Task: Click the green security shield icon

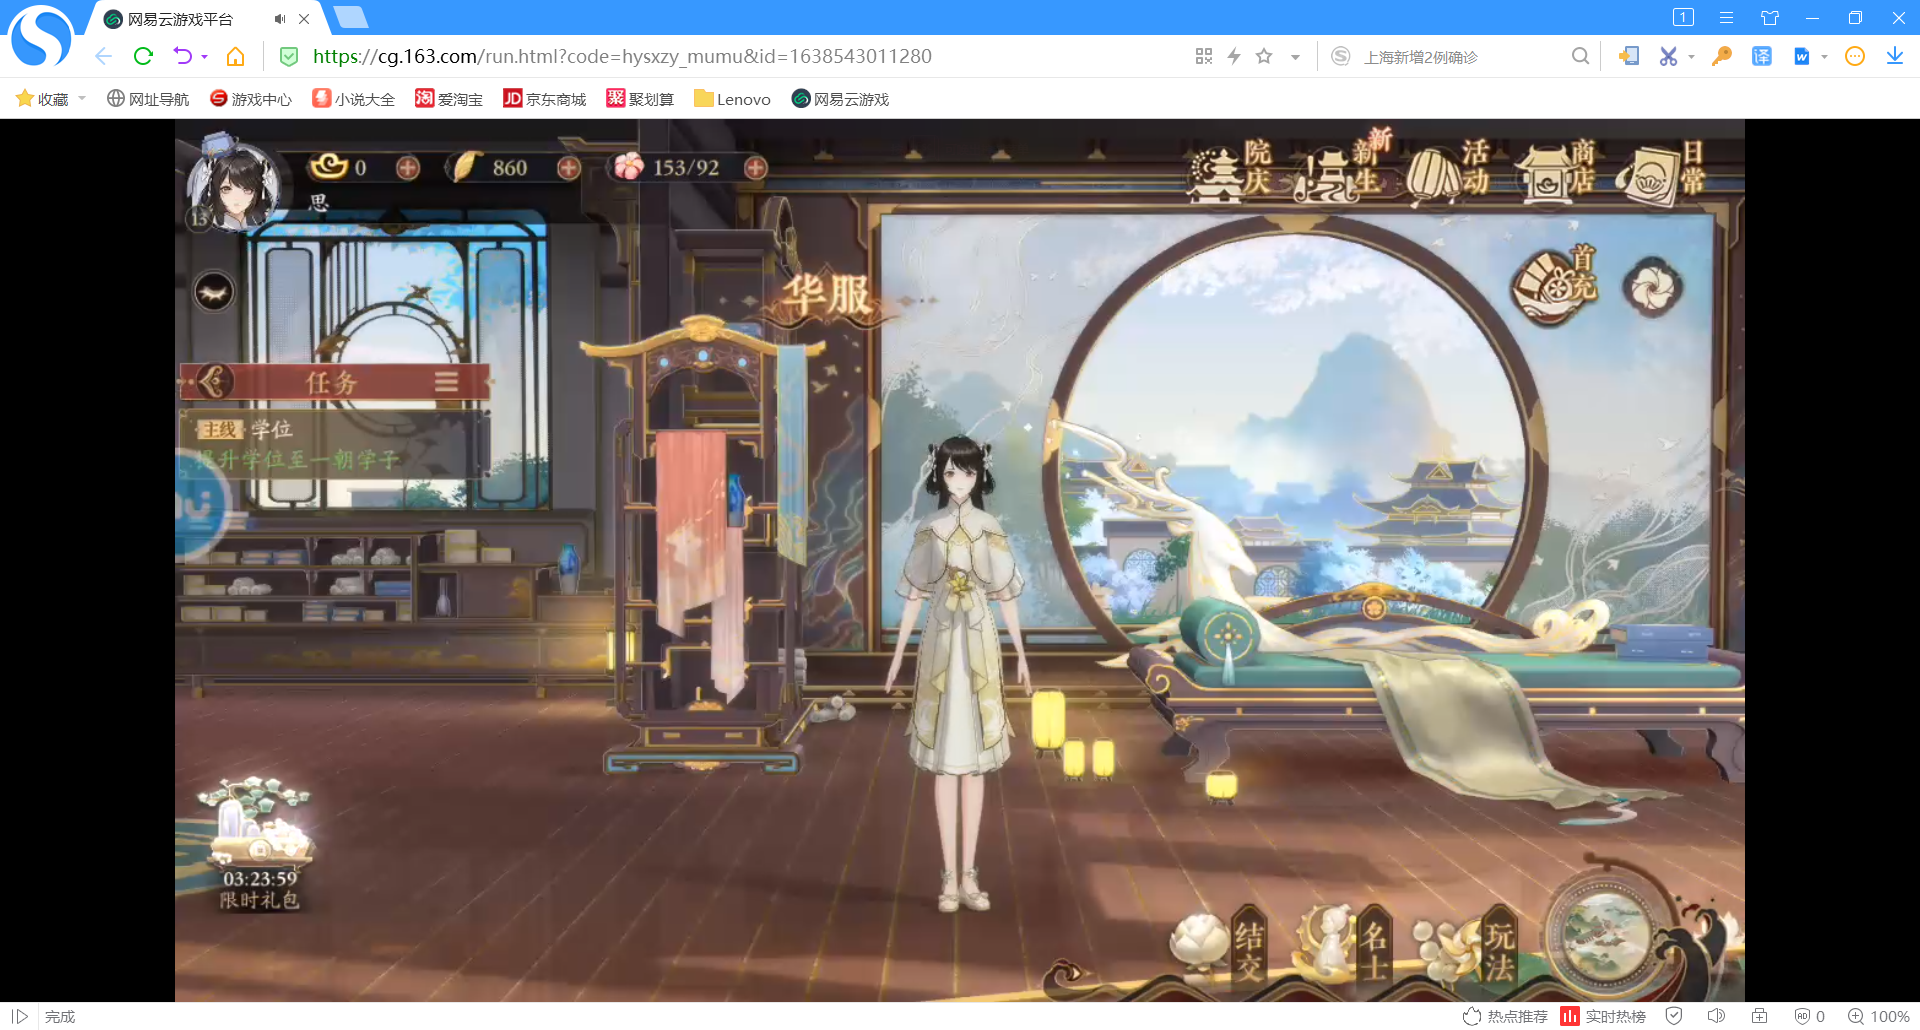Action: (x=289, y=57)
